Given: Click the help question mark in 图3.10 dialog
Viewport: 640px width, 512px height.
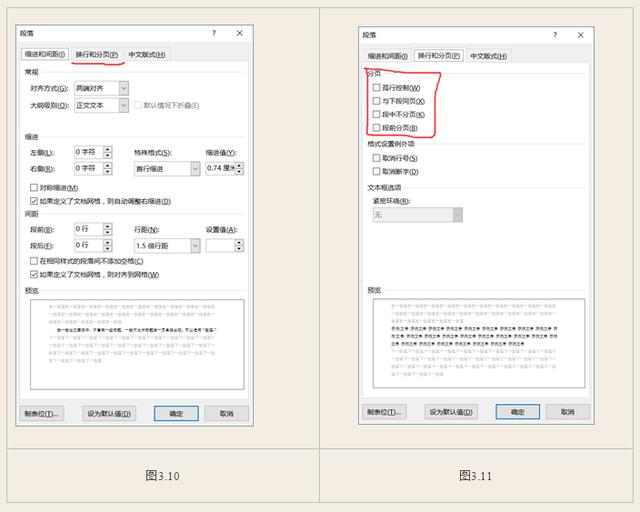Looking at the screenshot, I should click(x=214, y=33).
